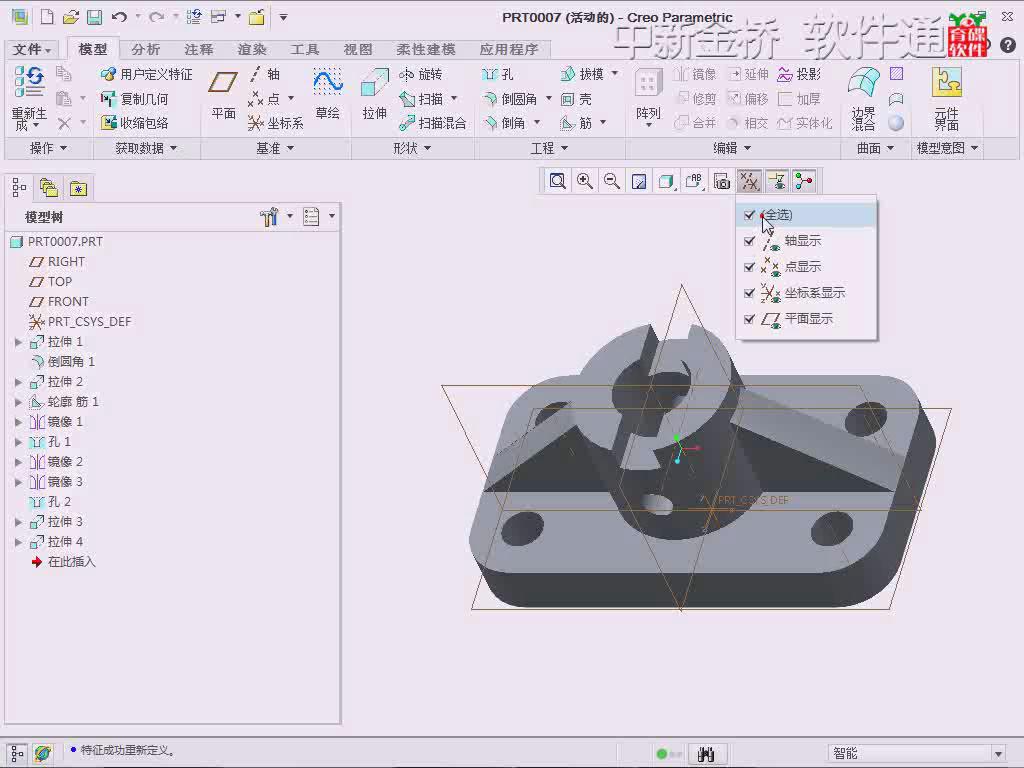Click the Refit zoom icon
Screen dimensions: 1024x768
click(x=557, y=181)
